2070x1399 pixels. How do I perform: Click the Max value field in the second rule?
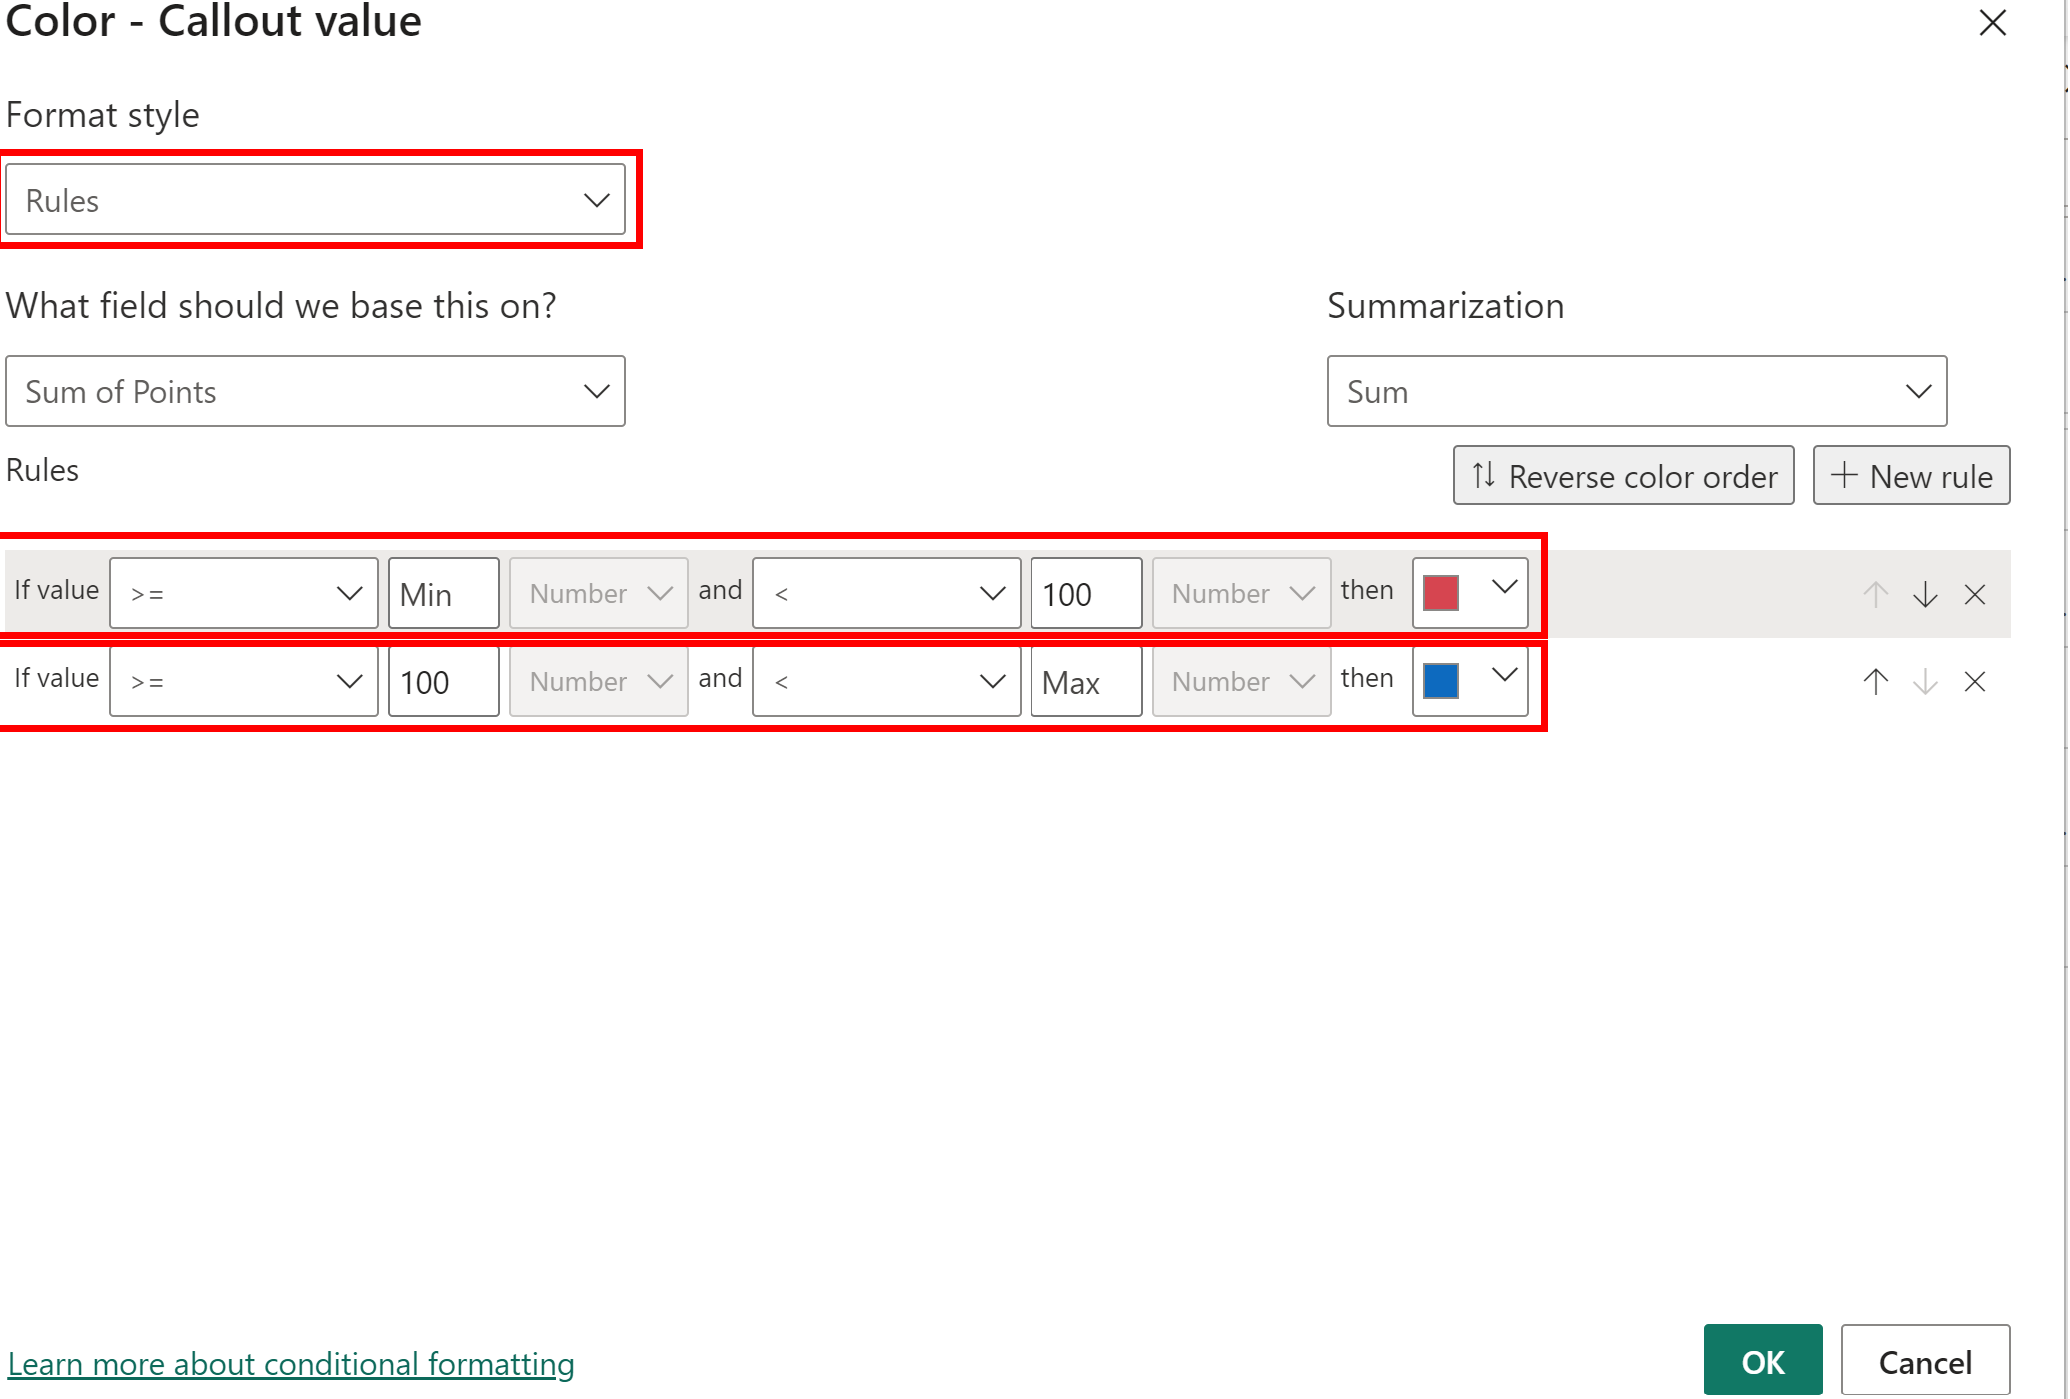coord(1085,682)
